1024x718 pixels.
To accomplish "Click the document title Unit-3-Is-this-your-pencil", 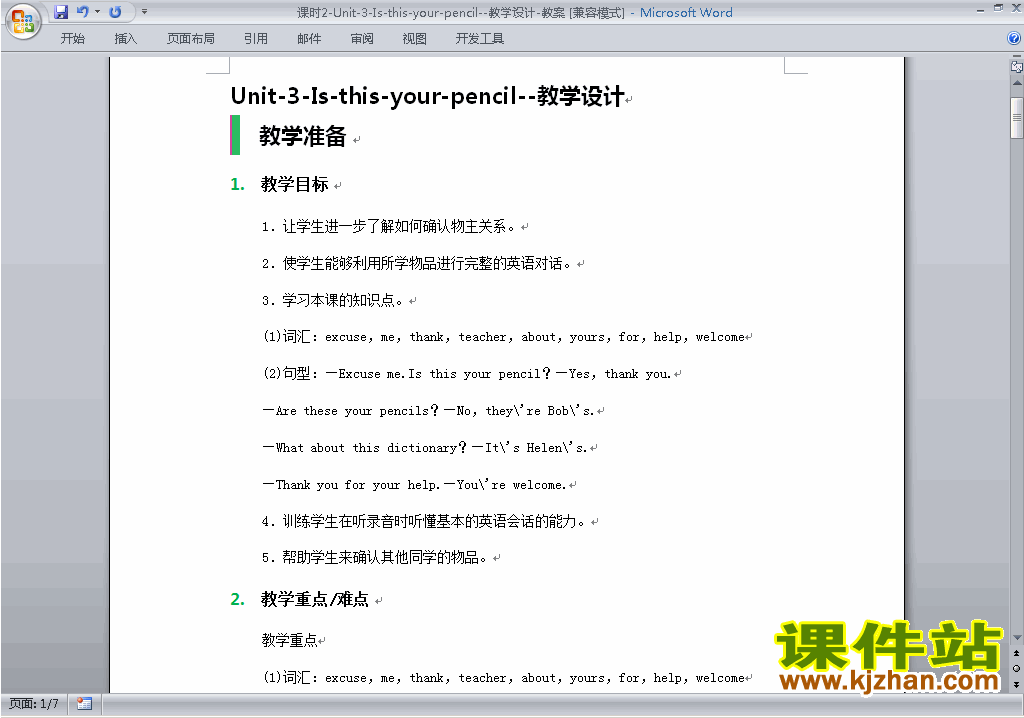I will (428, 96).
